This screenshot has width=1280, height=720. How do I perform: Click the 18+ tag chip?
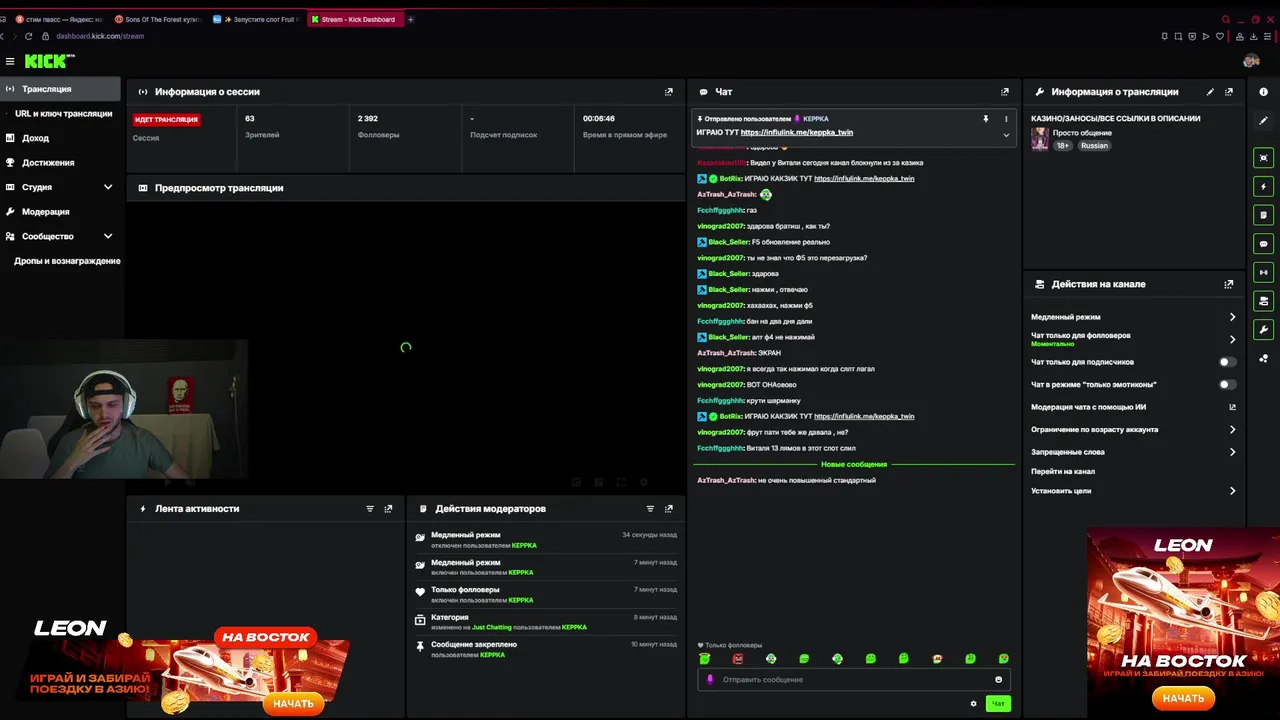(x=1063, y=146)
